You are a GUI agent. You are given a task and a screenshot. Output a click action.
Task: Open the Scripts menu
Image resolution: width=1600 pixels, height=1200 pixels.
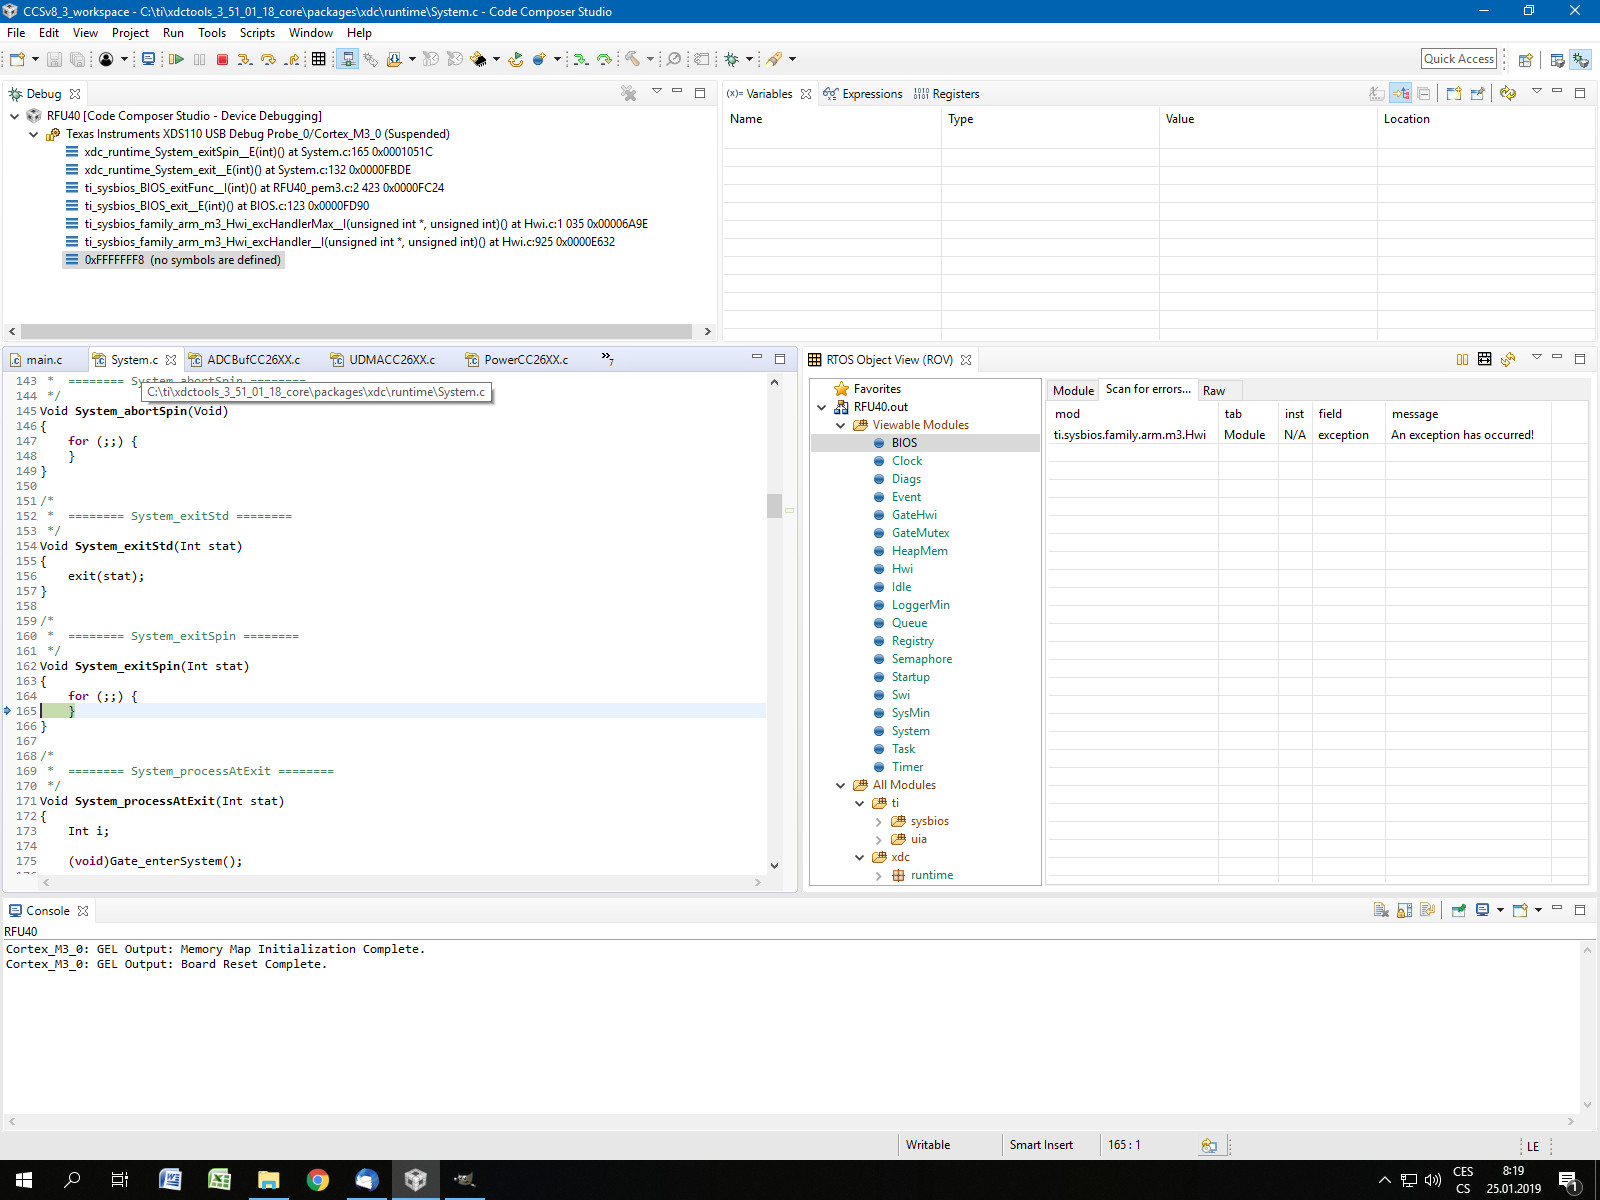[x=257, y=33]
